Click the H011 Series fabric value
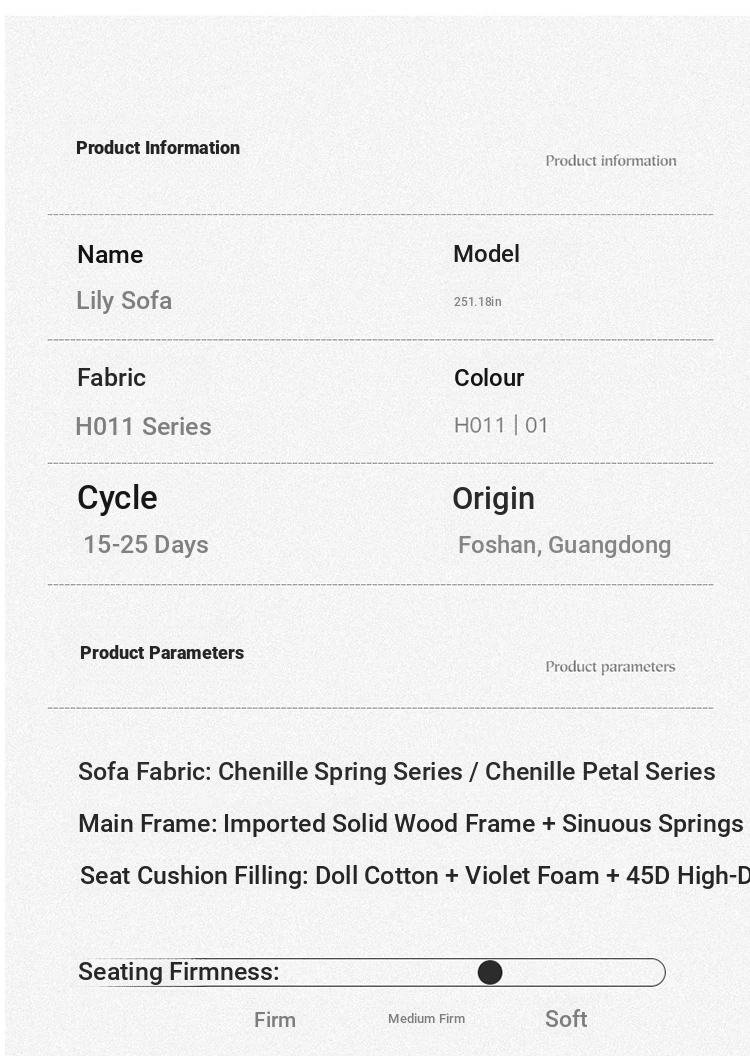This screenshot has width=750, height=1056. pos(143,426)
